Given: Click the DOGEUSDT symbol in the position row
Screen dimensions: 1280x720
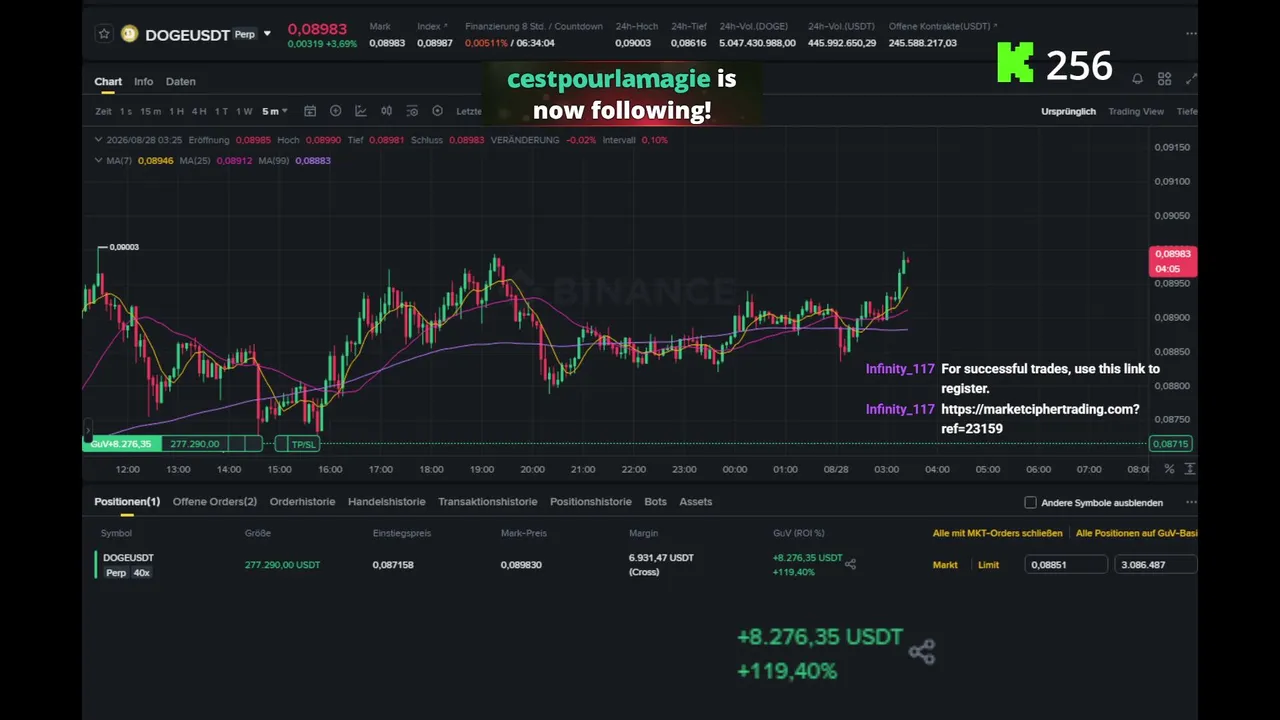Looking at the screenshot, I should click(x=128, y=558).
